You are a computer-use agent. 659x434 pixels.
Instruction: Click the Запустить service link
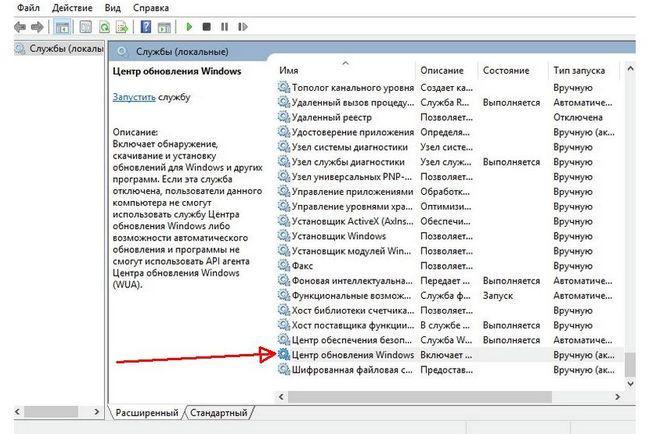[134, 97]
